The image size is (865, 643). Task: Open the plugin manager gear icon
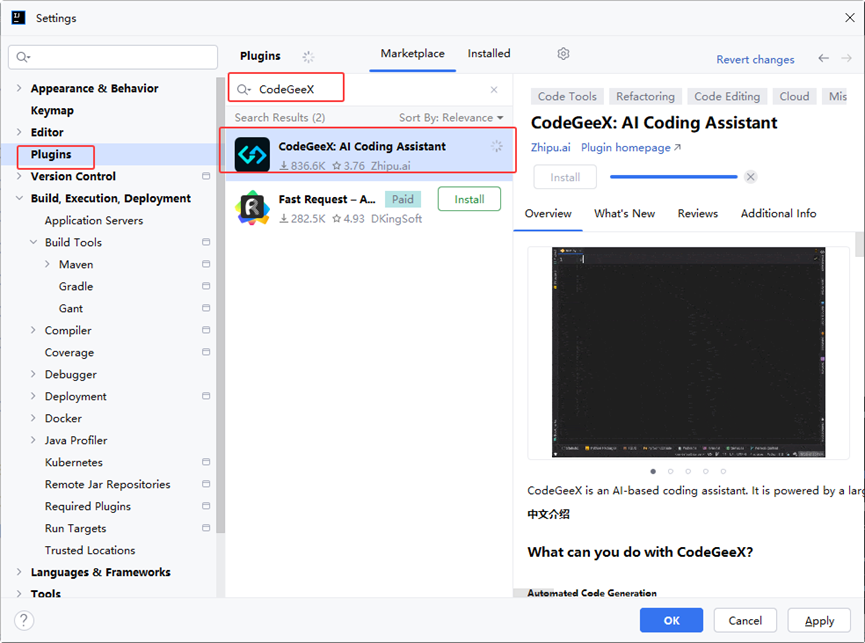click(563, 54)
